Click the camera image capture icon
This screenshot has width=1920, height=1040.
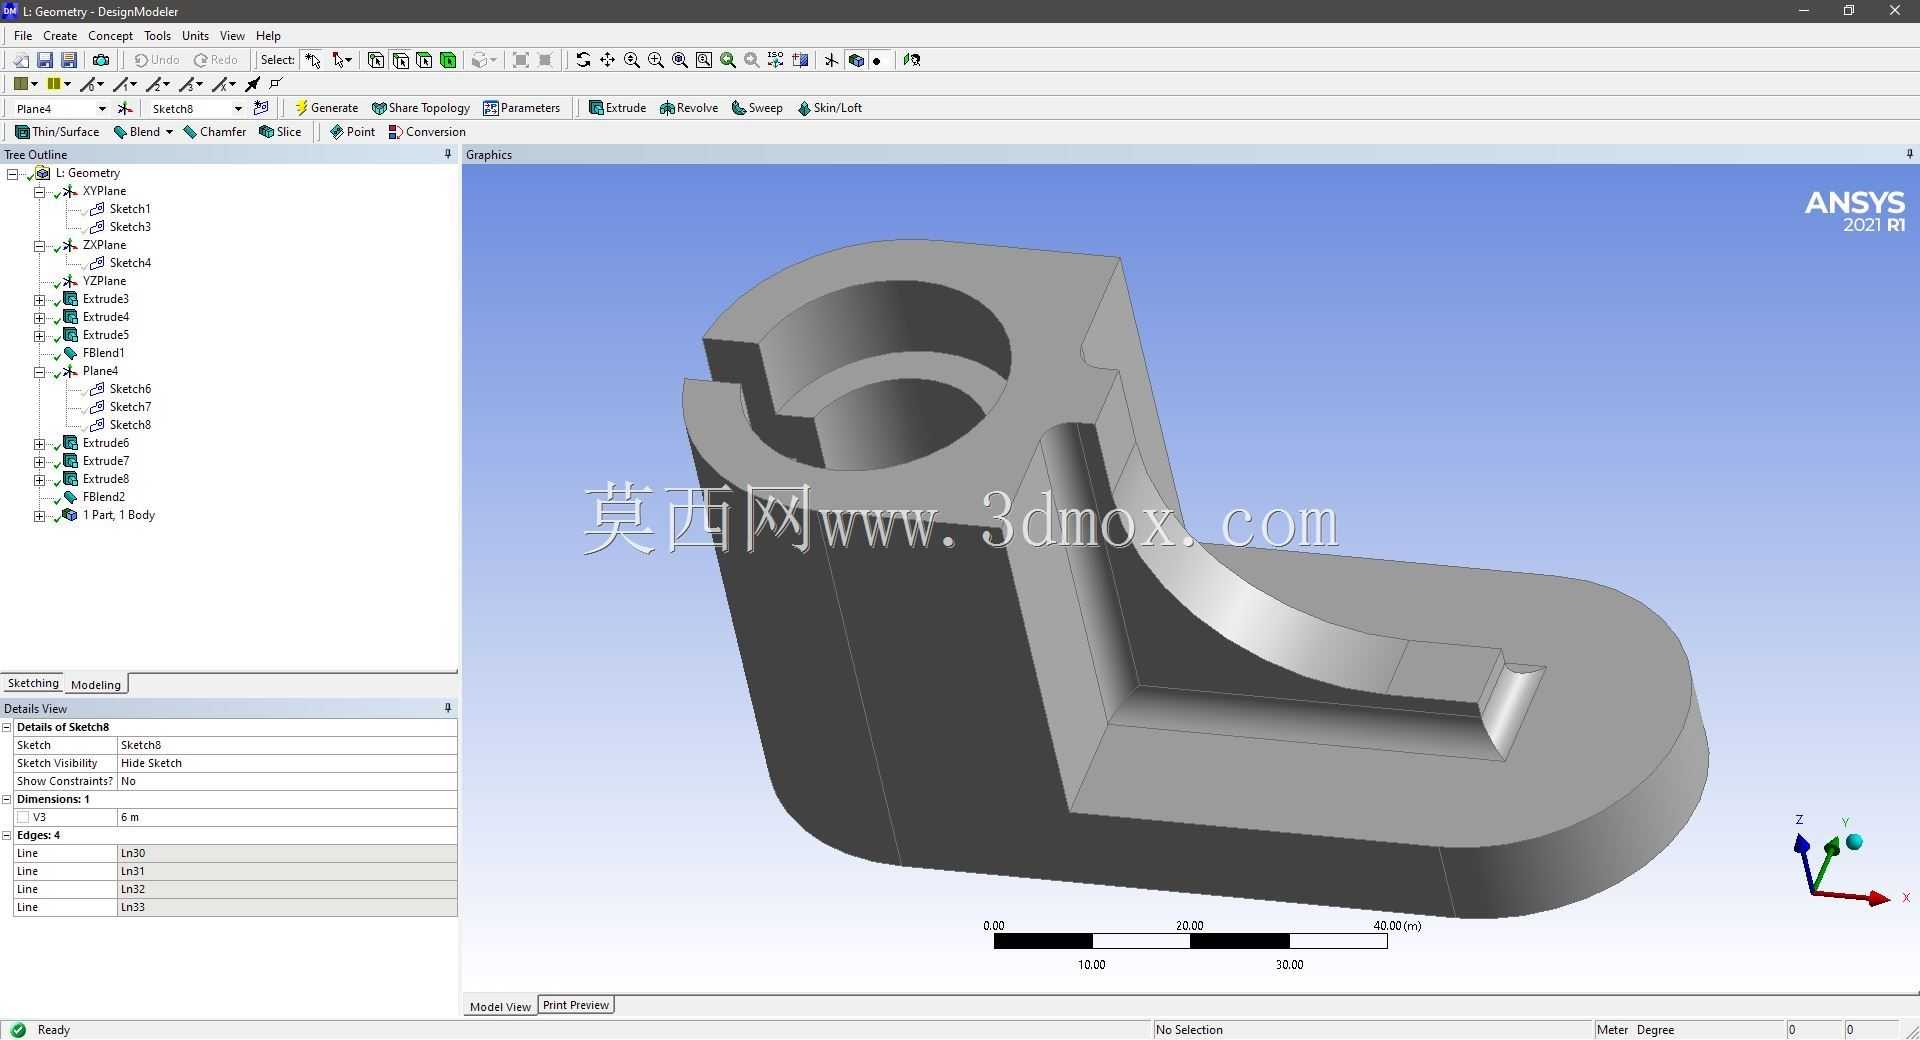[x=101, y=60]
